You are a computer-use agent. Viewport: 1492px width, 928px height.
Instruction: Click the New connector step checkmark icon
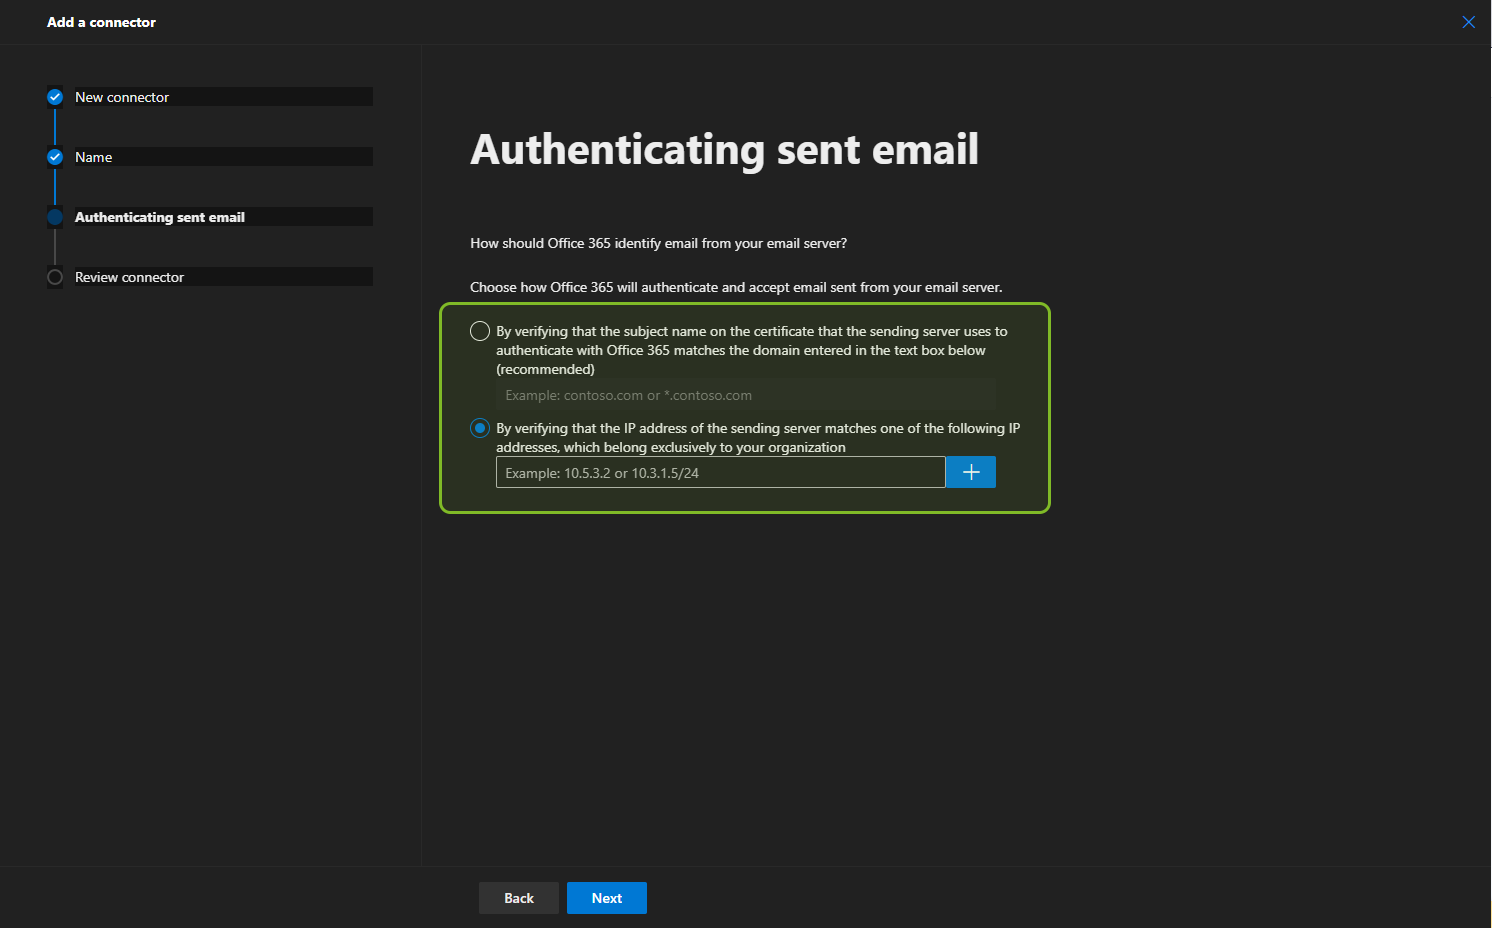[55, 97]
